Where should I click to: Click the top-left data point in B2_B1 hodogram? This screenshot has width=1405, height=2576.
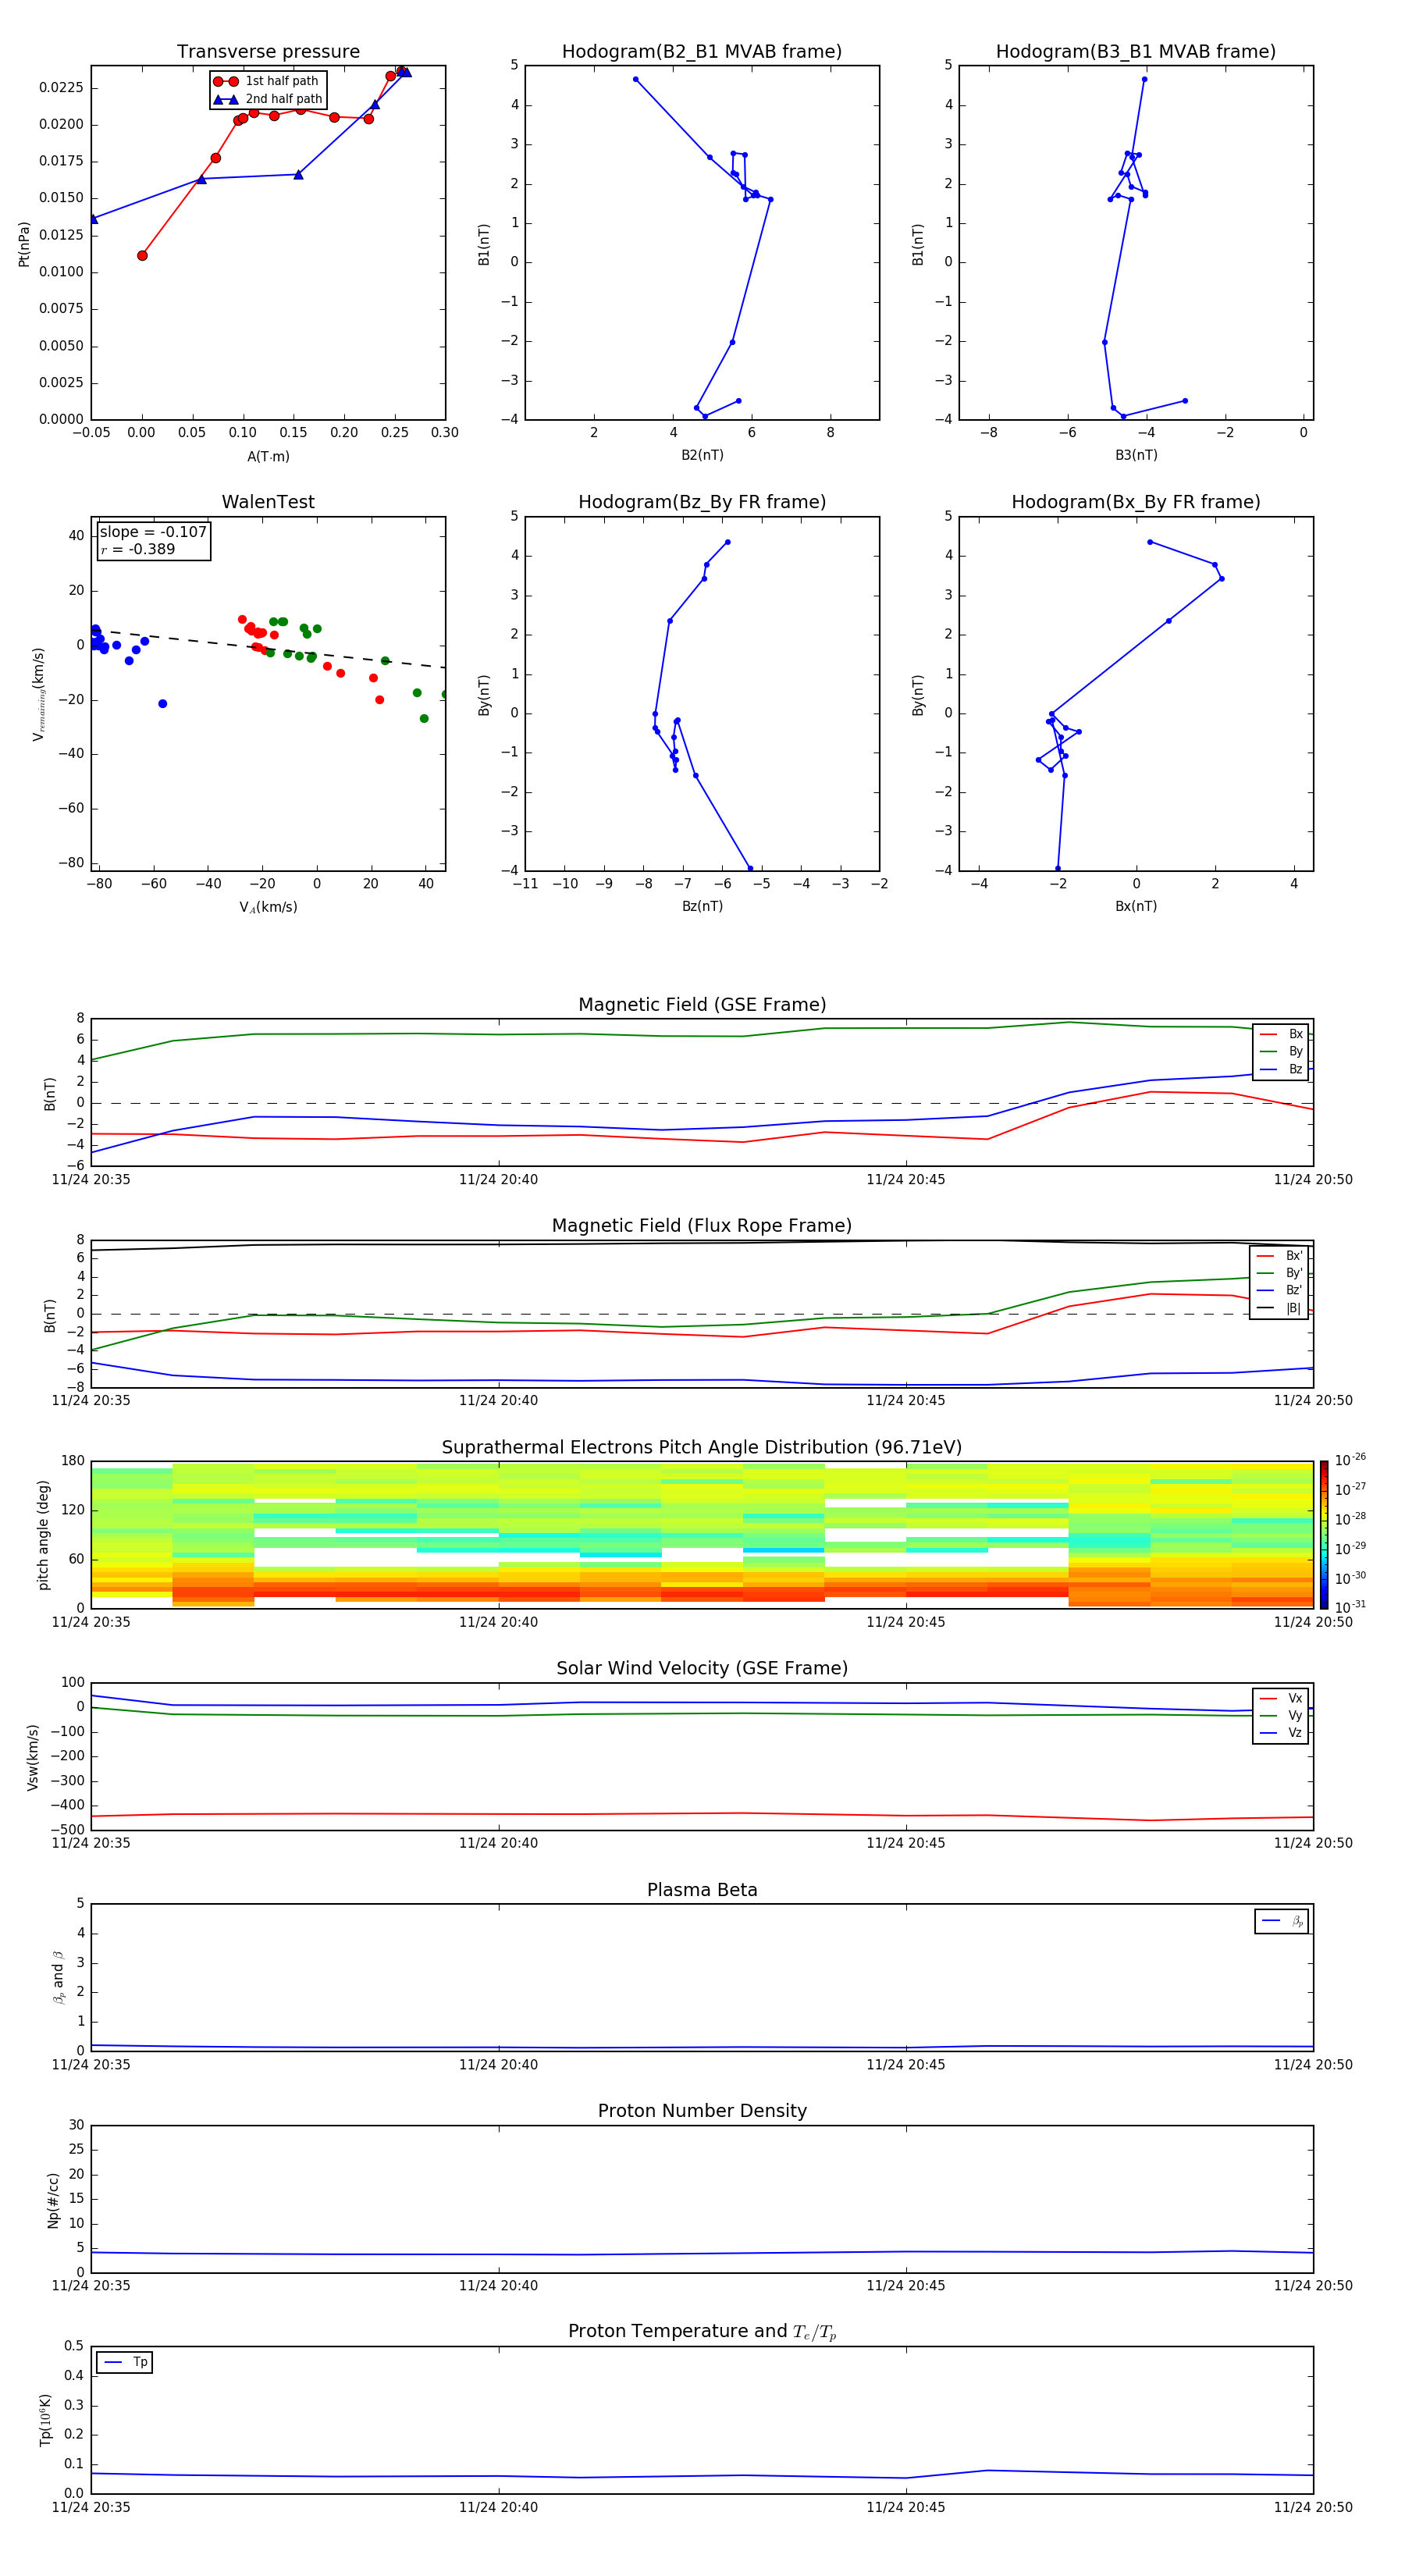(635, 79)
